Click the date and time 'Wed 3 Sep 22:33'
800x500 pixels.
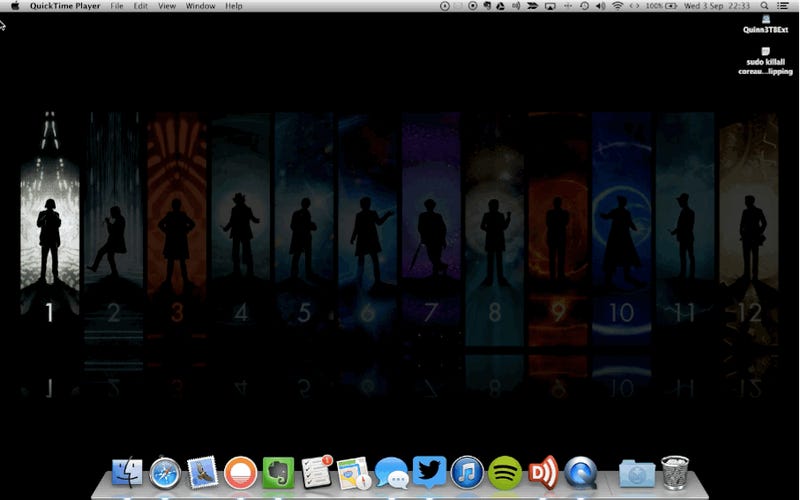717,6
